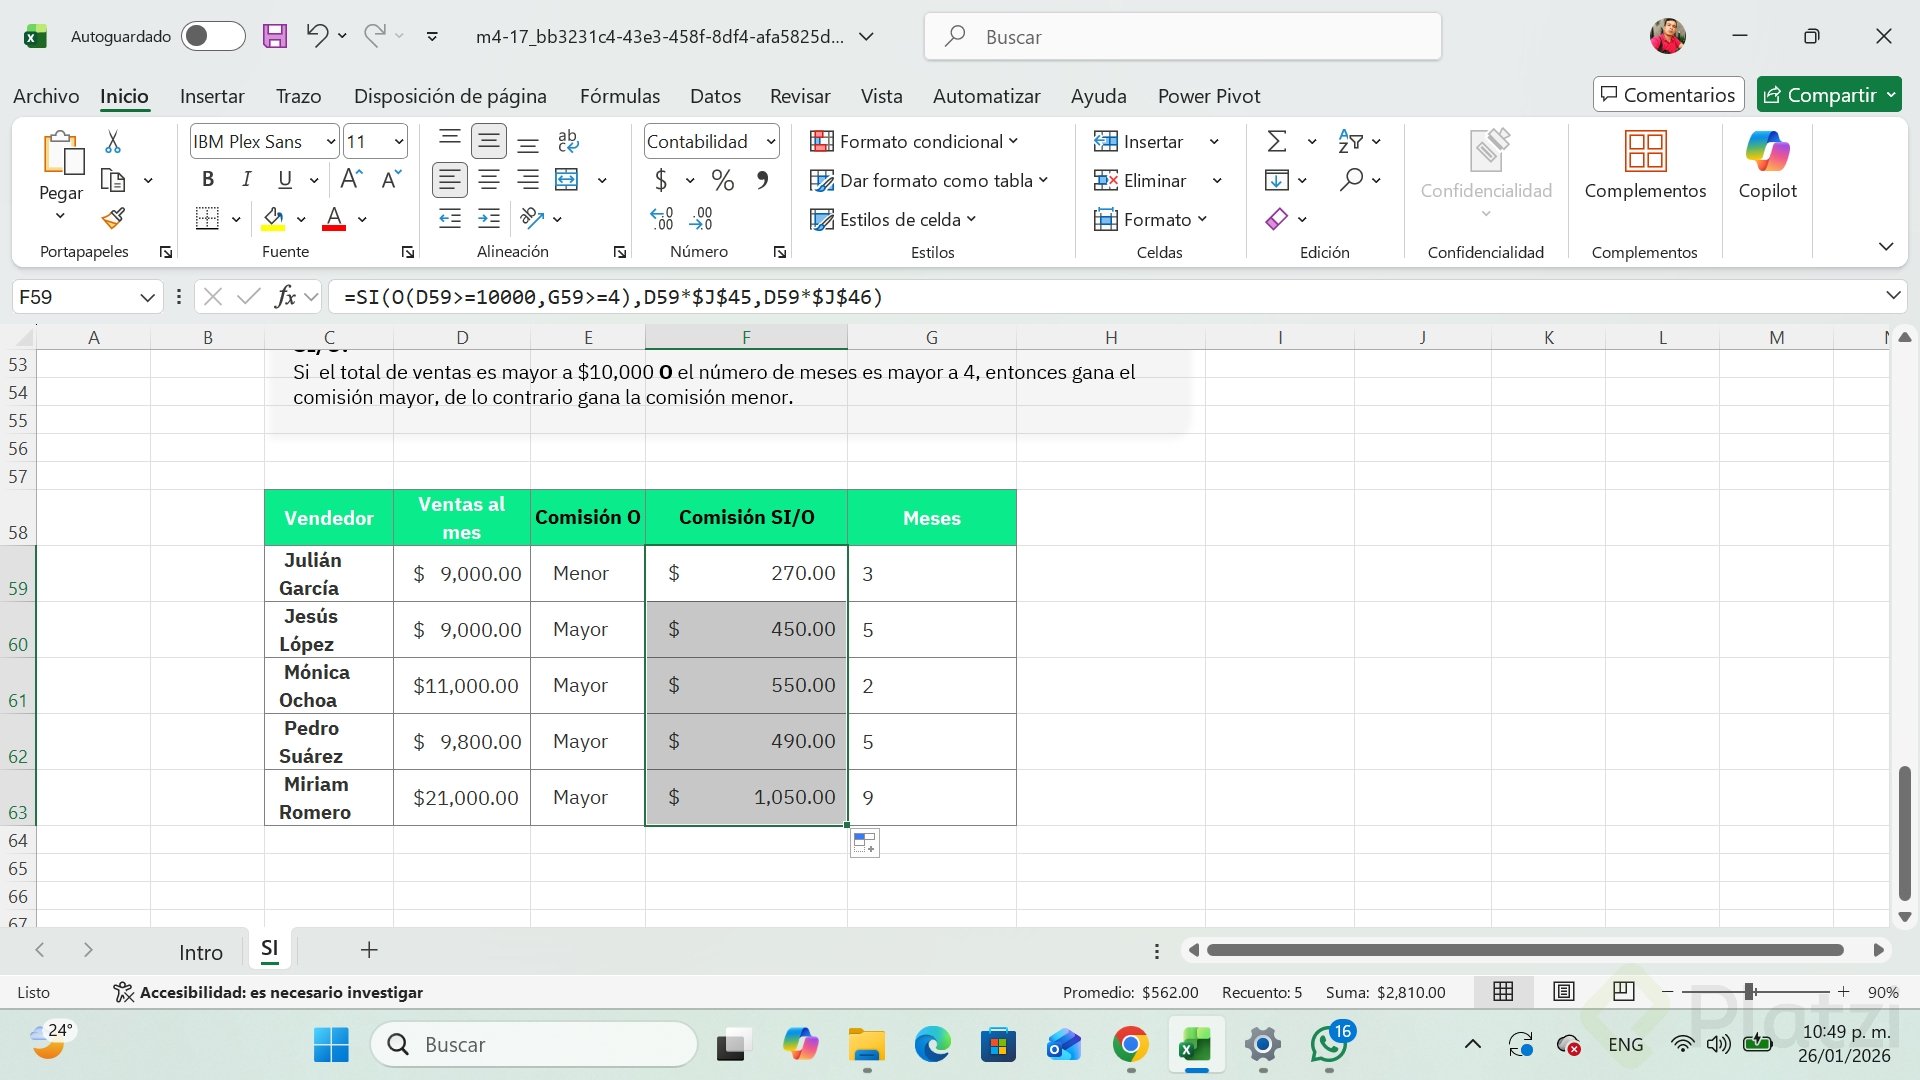The height and width of the screenshot is (1080, 1920).
Task: Click the Increase Decimal icon
Action: 661,218
